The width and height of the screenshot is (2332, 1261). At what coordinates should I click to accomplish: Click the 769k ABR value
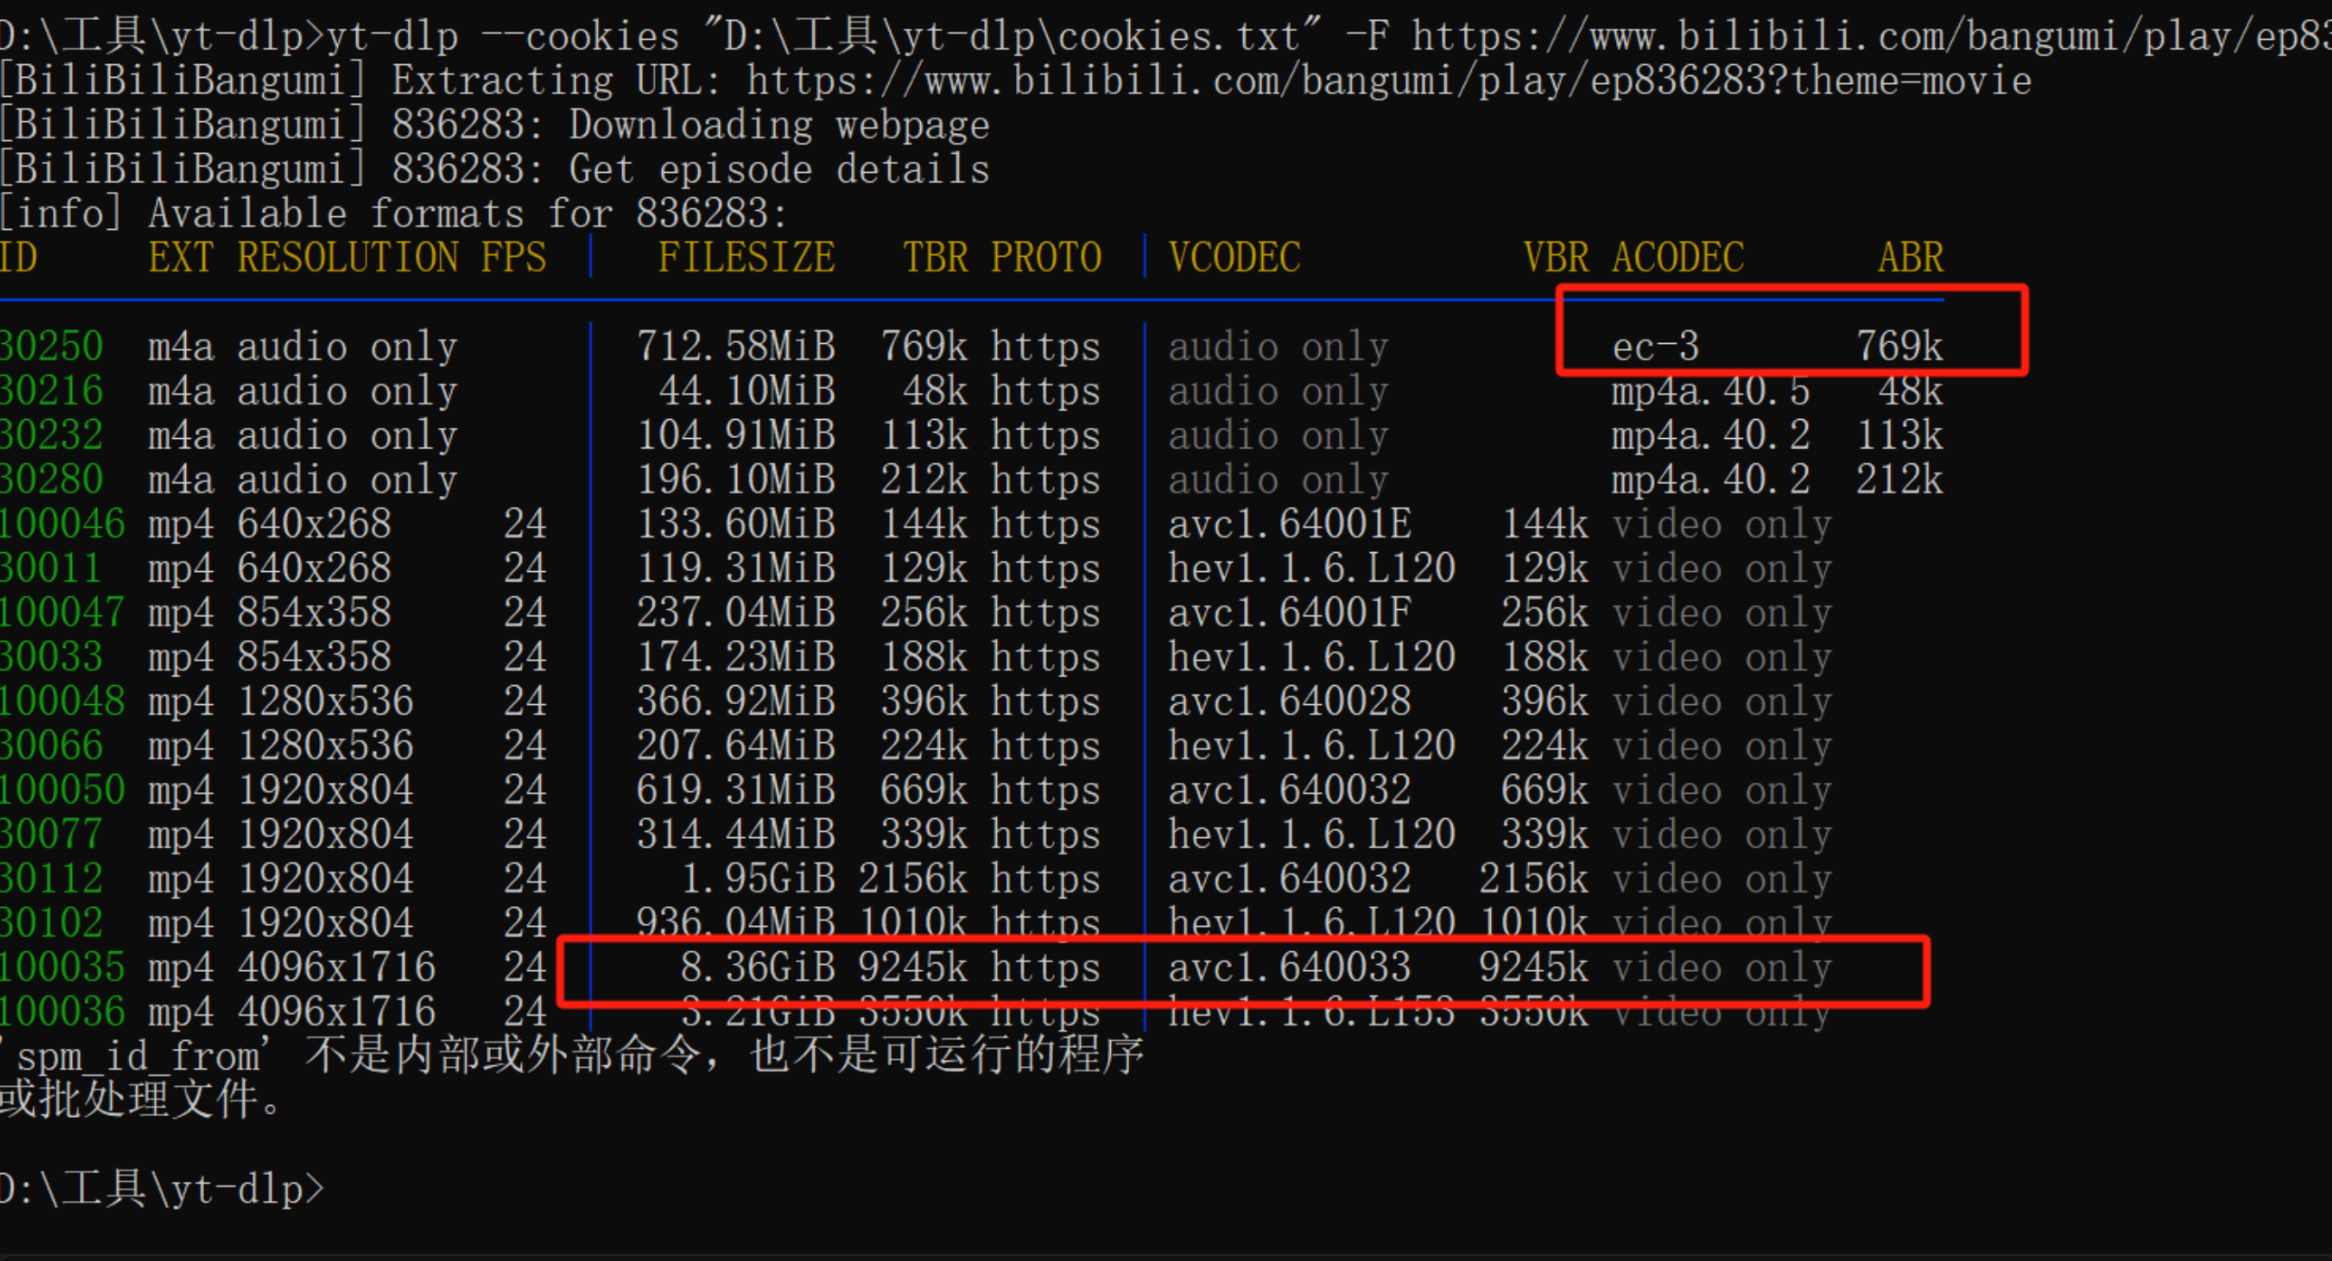(x=1899, y=347)
